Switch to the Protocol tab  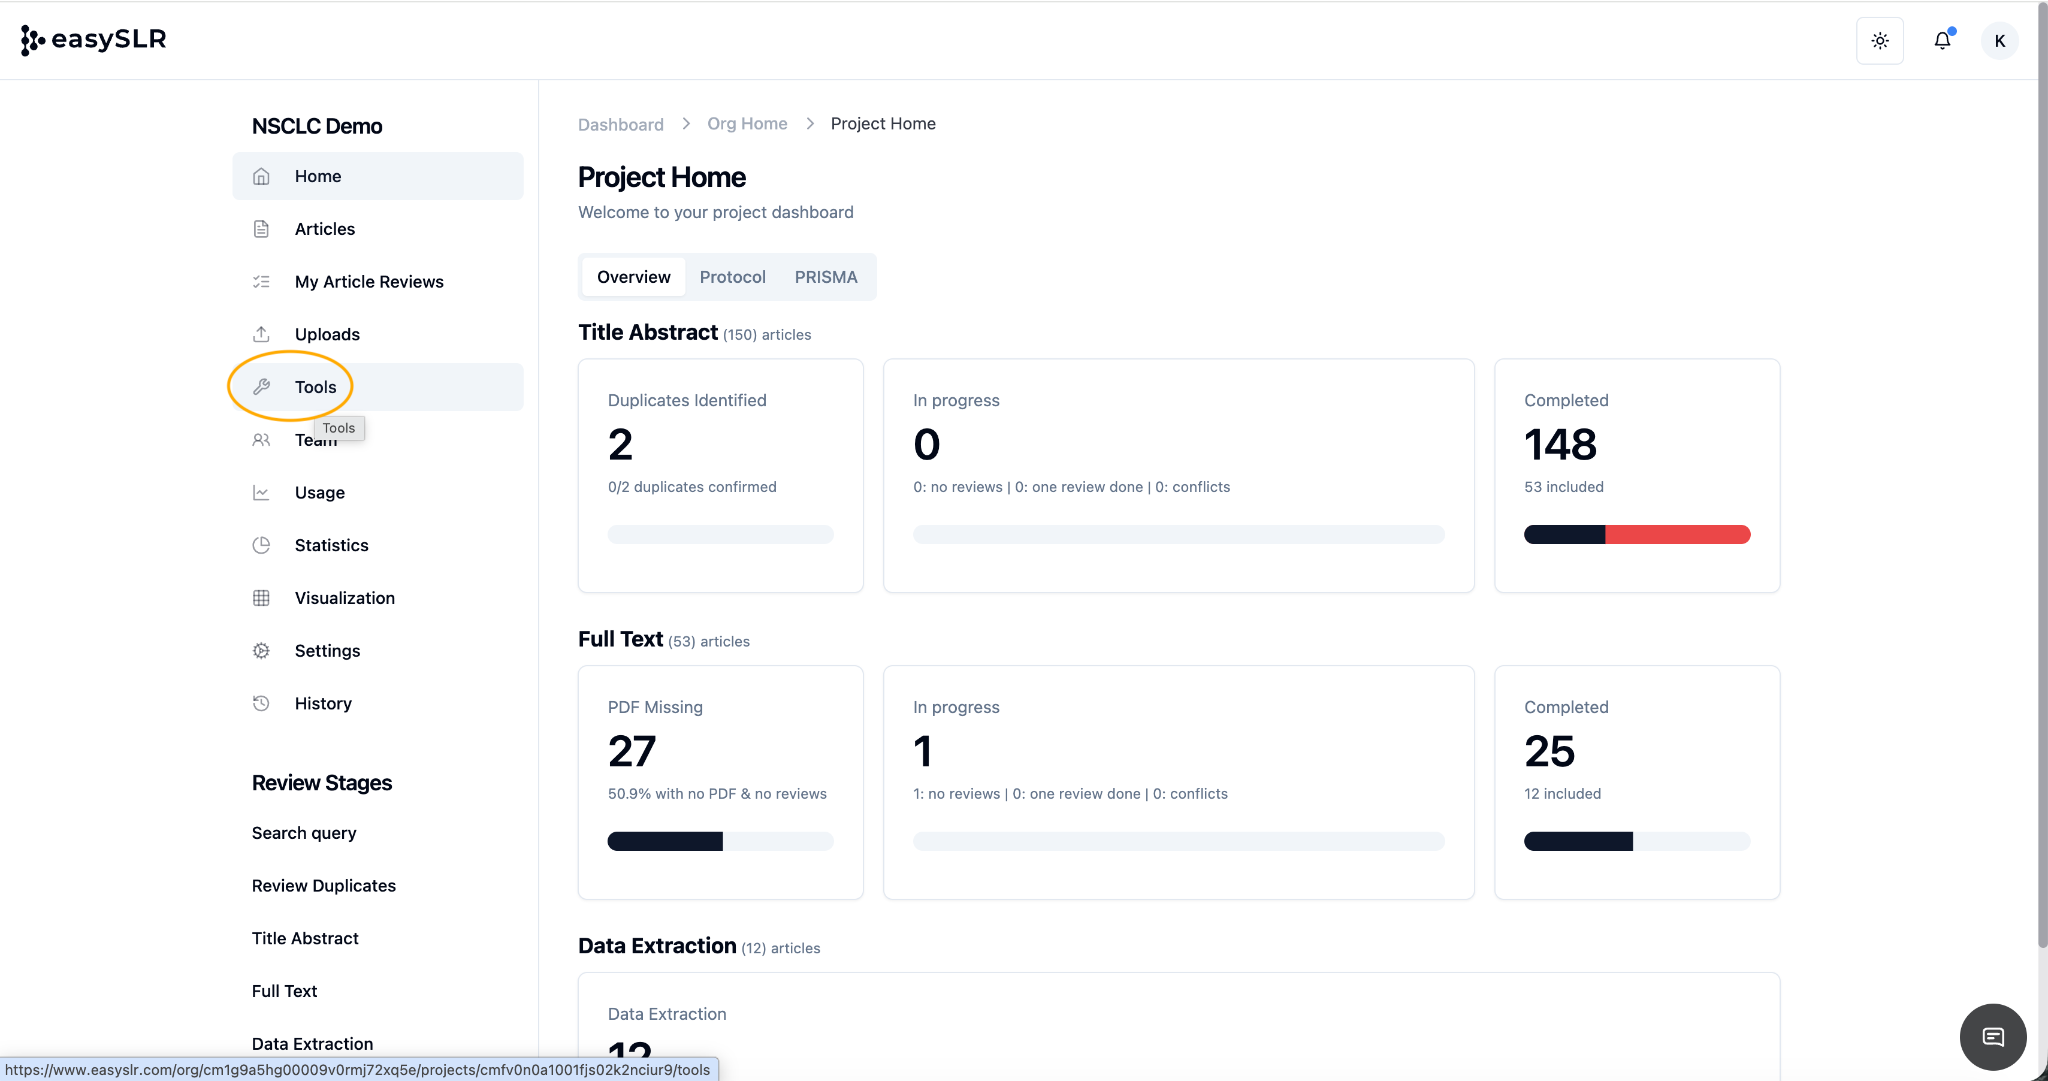click(732, 277)
